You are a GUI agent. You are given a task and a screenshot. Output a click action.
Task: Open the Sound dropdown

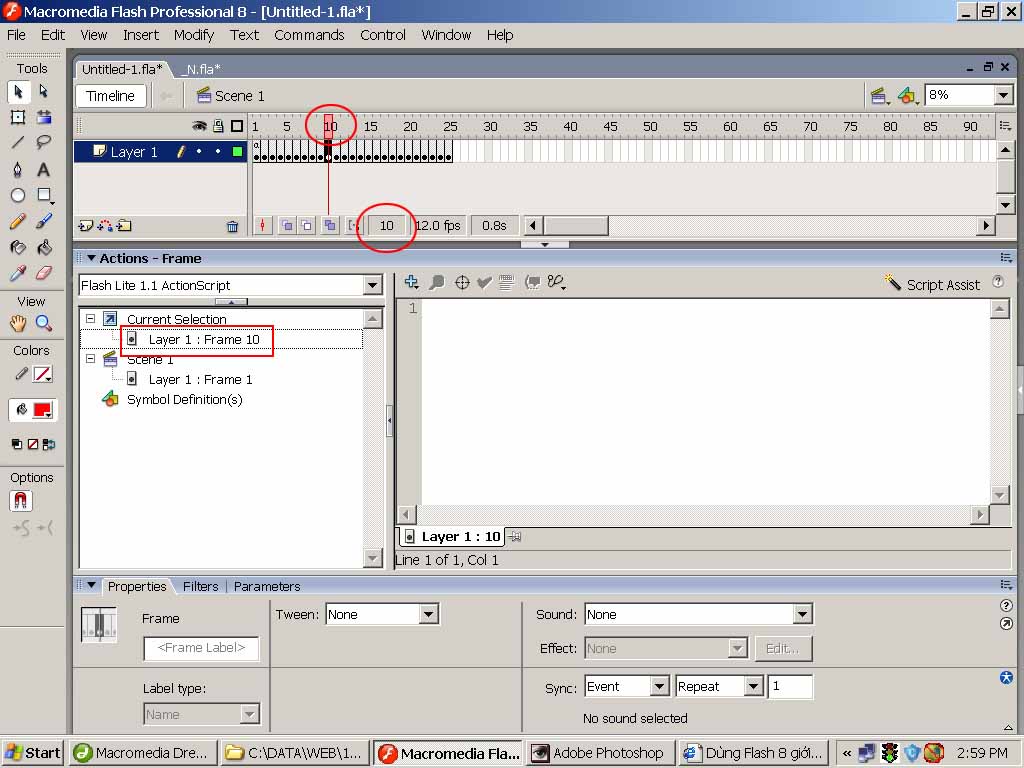802,615
